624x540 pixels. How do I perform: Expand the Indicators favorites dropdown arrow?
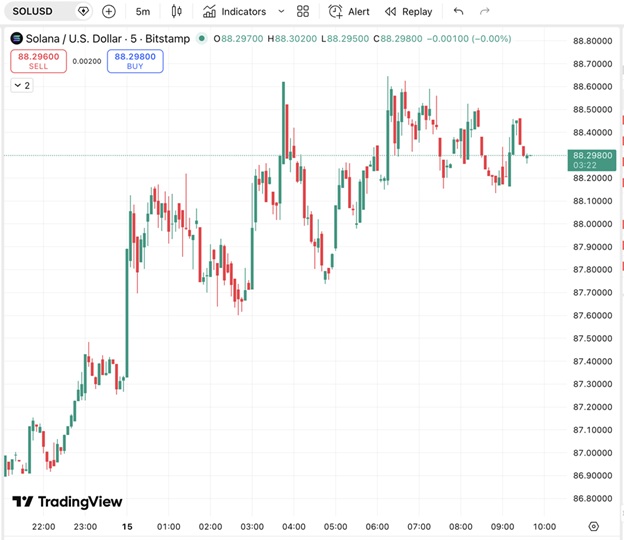tap(280, 12)
